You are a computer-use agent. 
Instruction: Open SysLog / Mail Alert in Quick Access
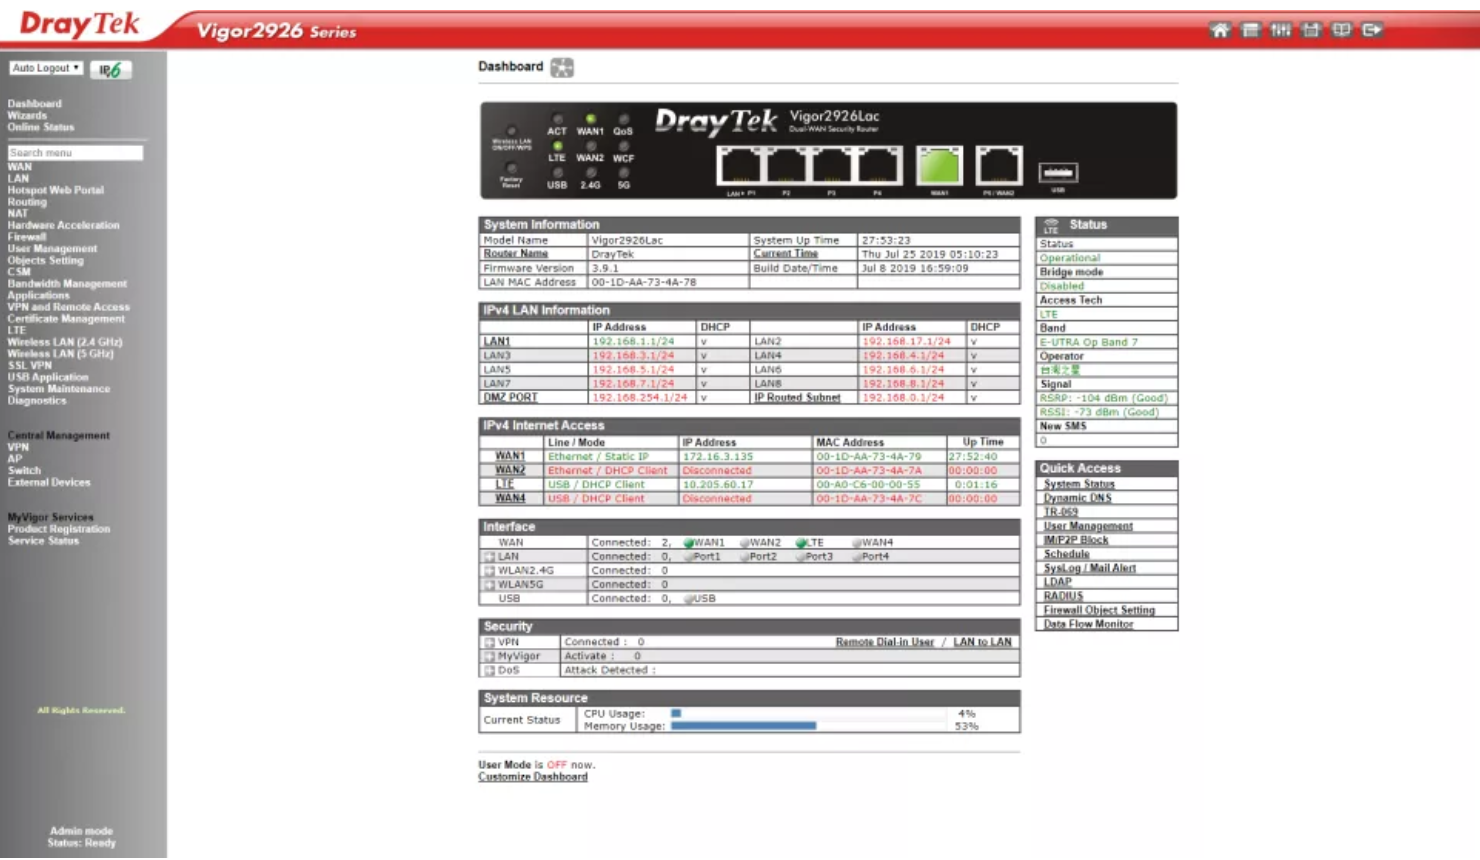(x=1090, y=568)
